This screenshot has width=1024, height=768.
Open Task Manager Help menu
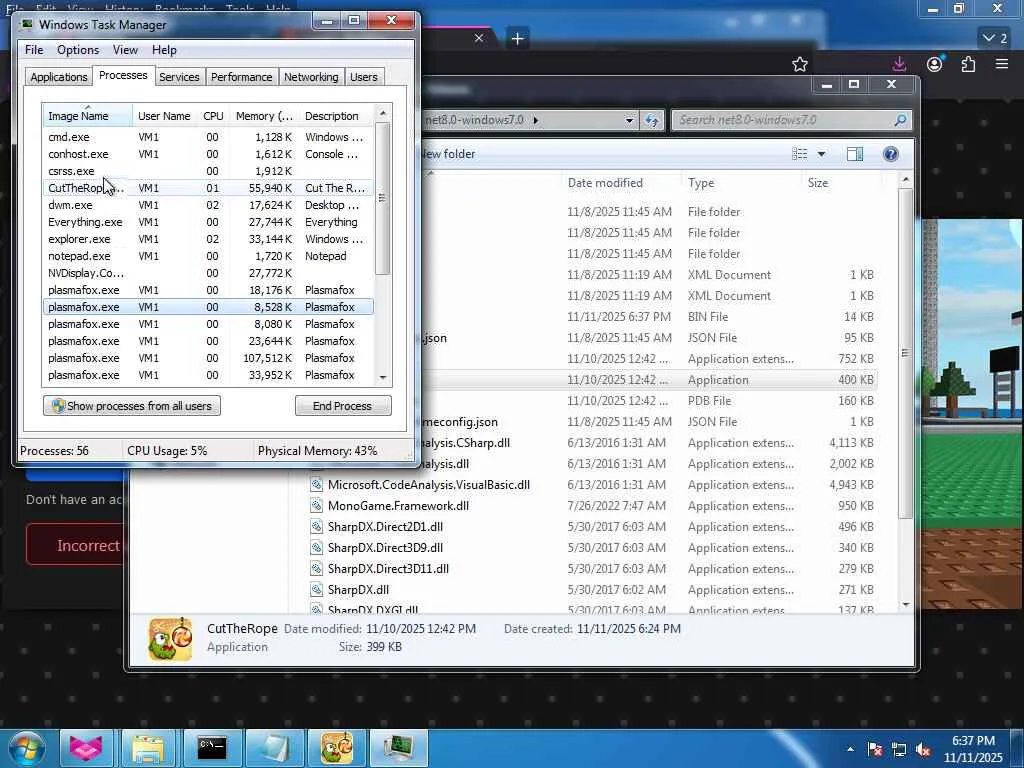click(x=165, y=50)
